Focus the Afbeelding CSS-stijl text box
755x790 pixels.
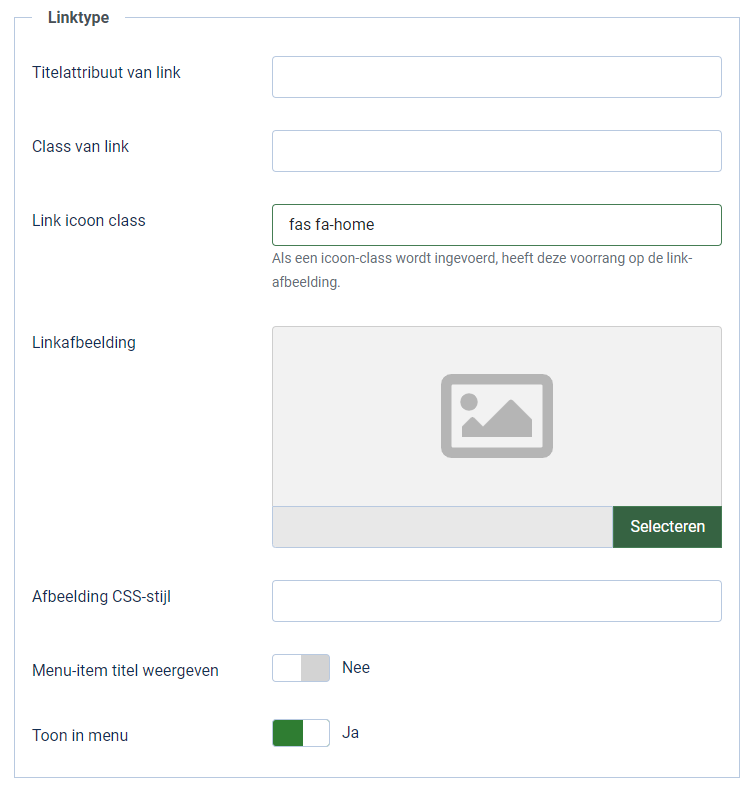(x=496, y=601)
